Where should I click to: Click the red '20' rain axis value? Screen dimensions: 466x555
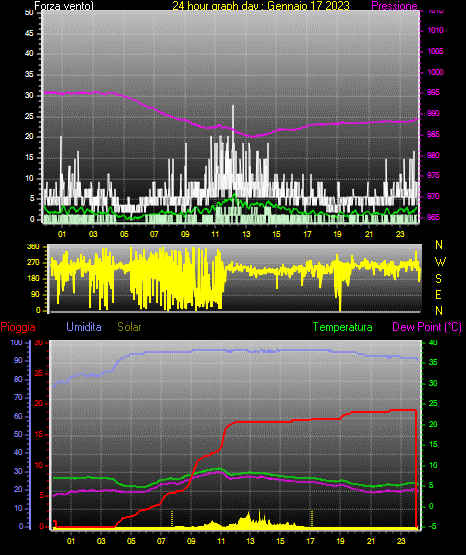click(x=39, y=404)
